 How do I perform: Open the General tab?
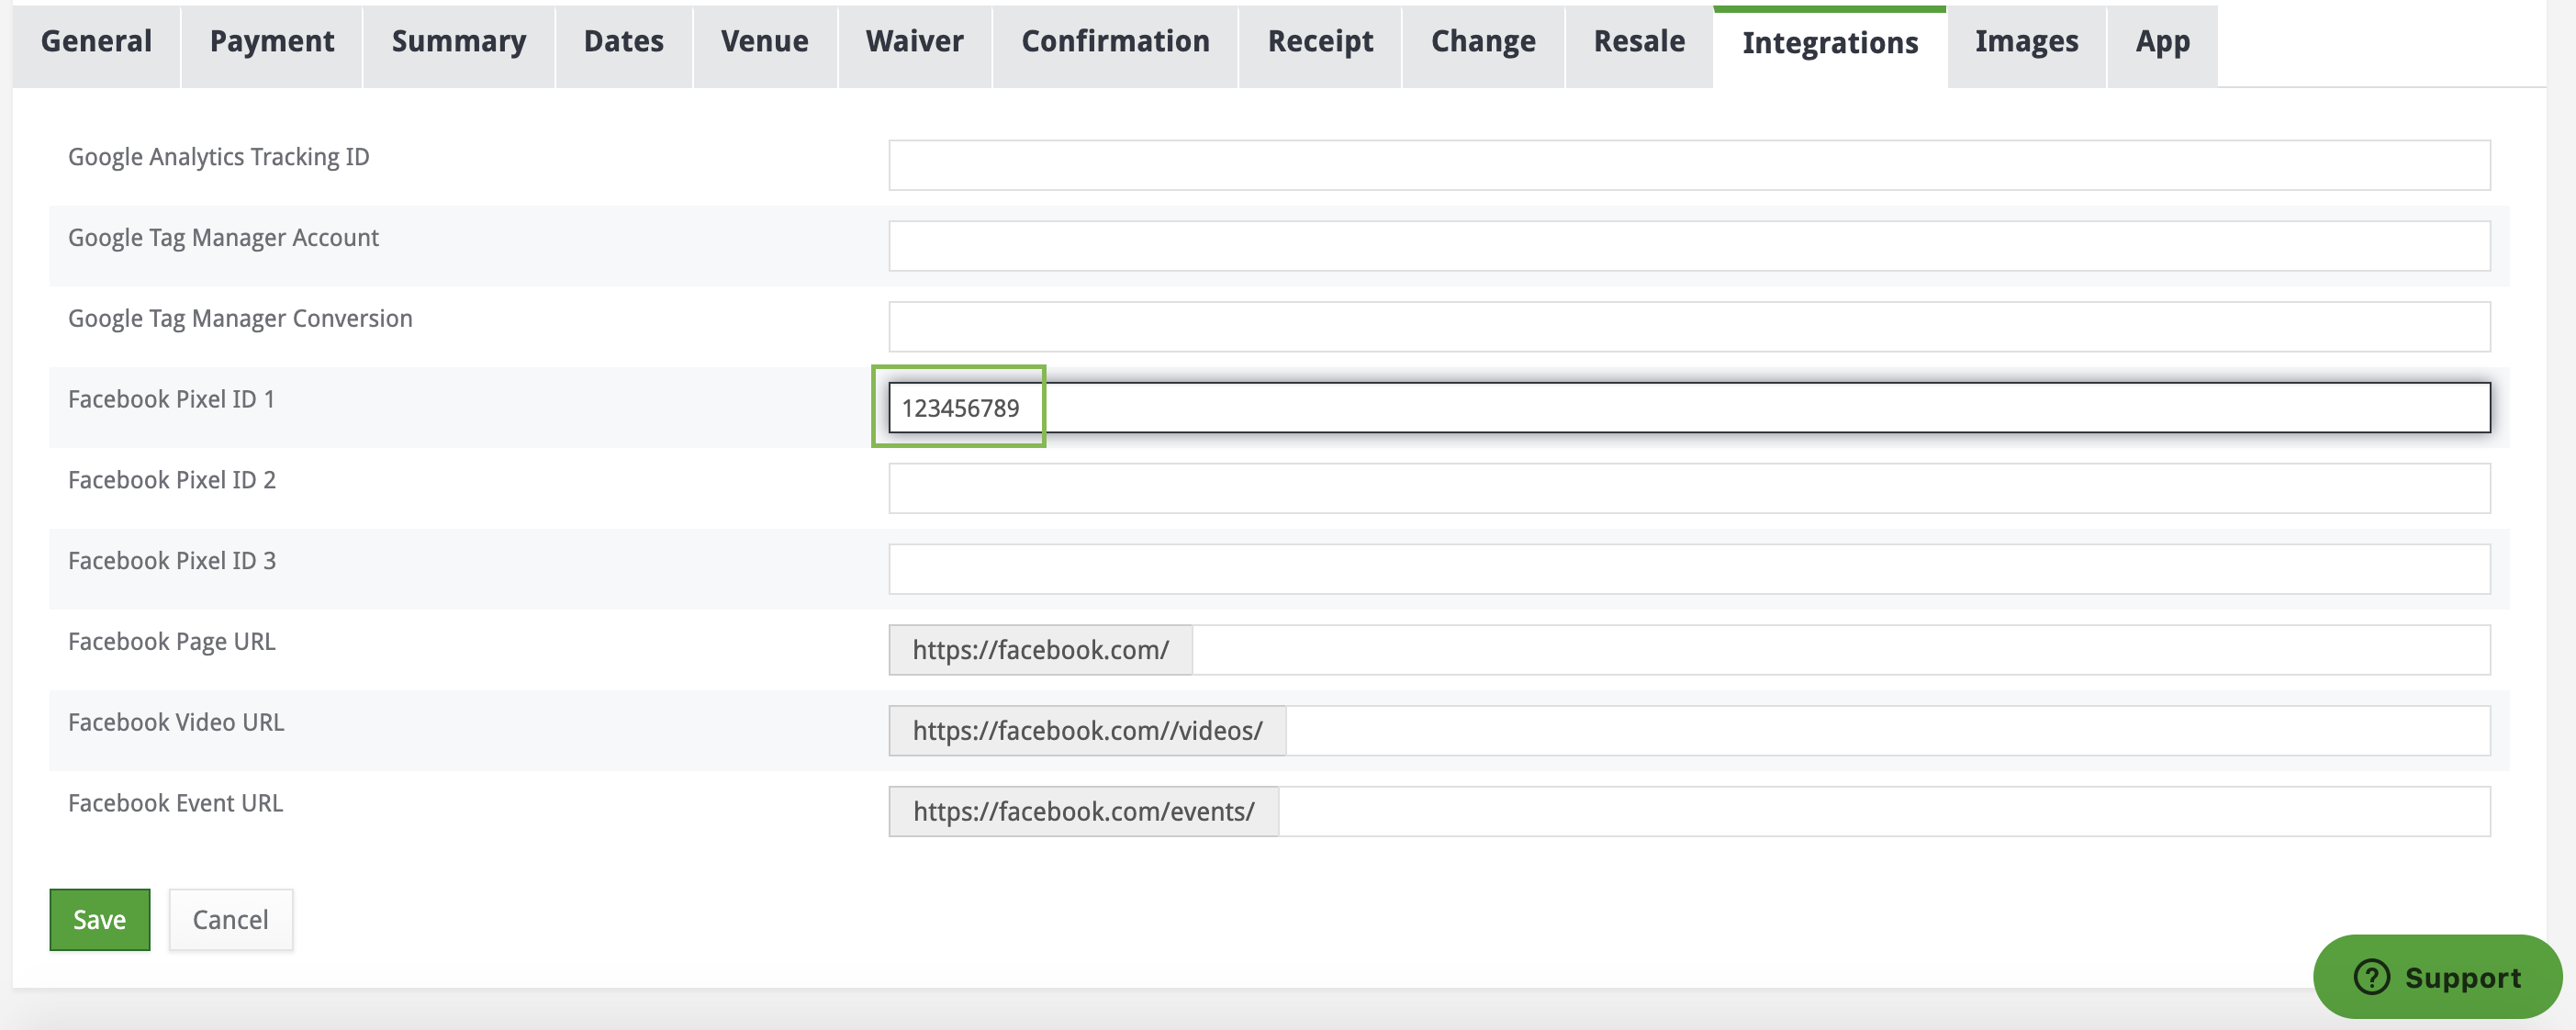click(x=96, y=45)
